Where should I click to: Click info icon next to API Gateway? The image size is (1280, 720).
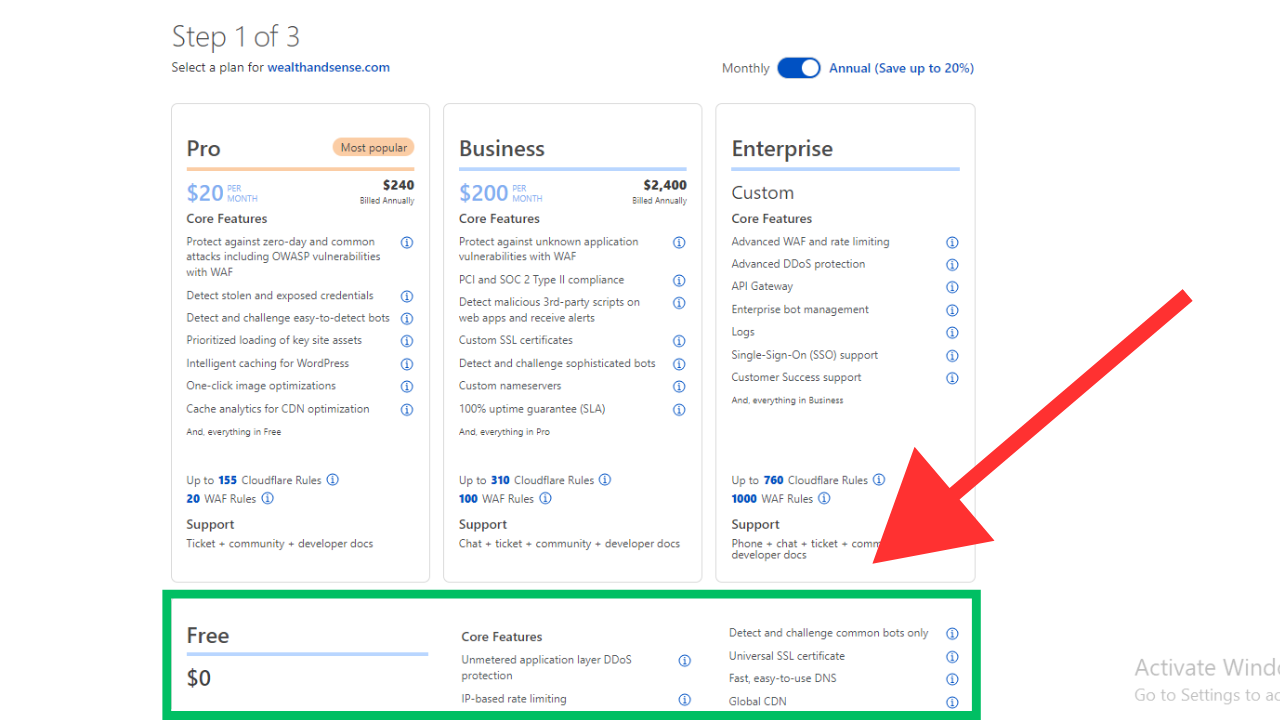[951, 287]
